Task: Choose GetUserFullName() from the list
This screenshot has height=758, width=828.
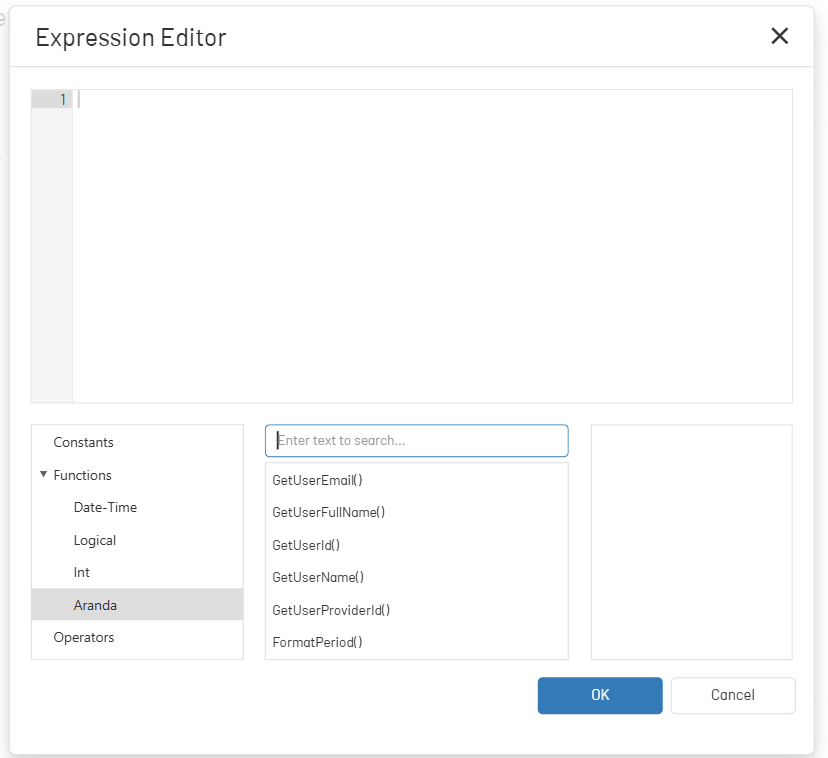Action: (x=328, y=512)
